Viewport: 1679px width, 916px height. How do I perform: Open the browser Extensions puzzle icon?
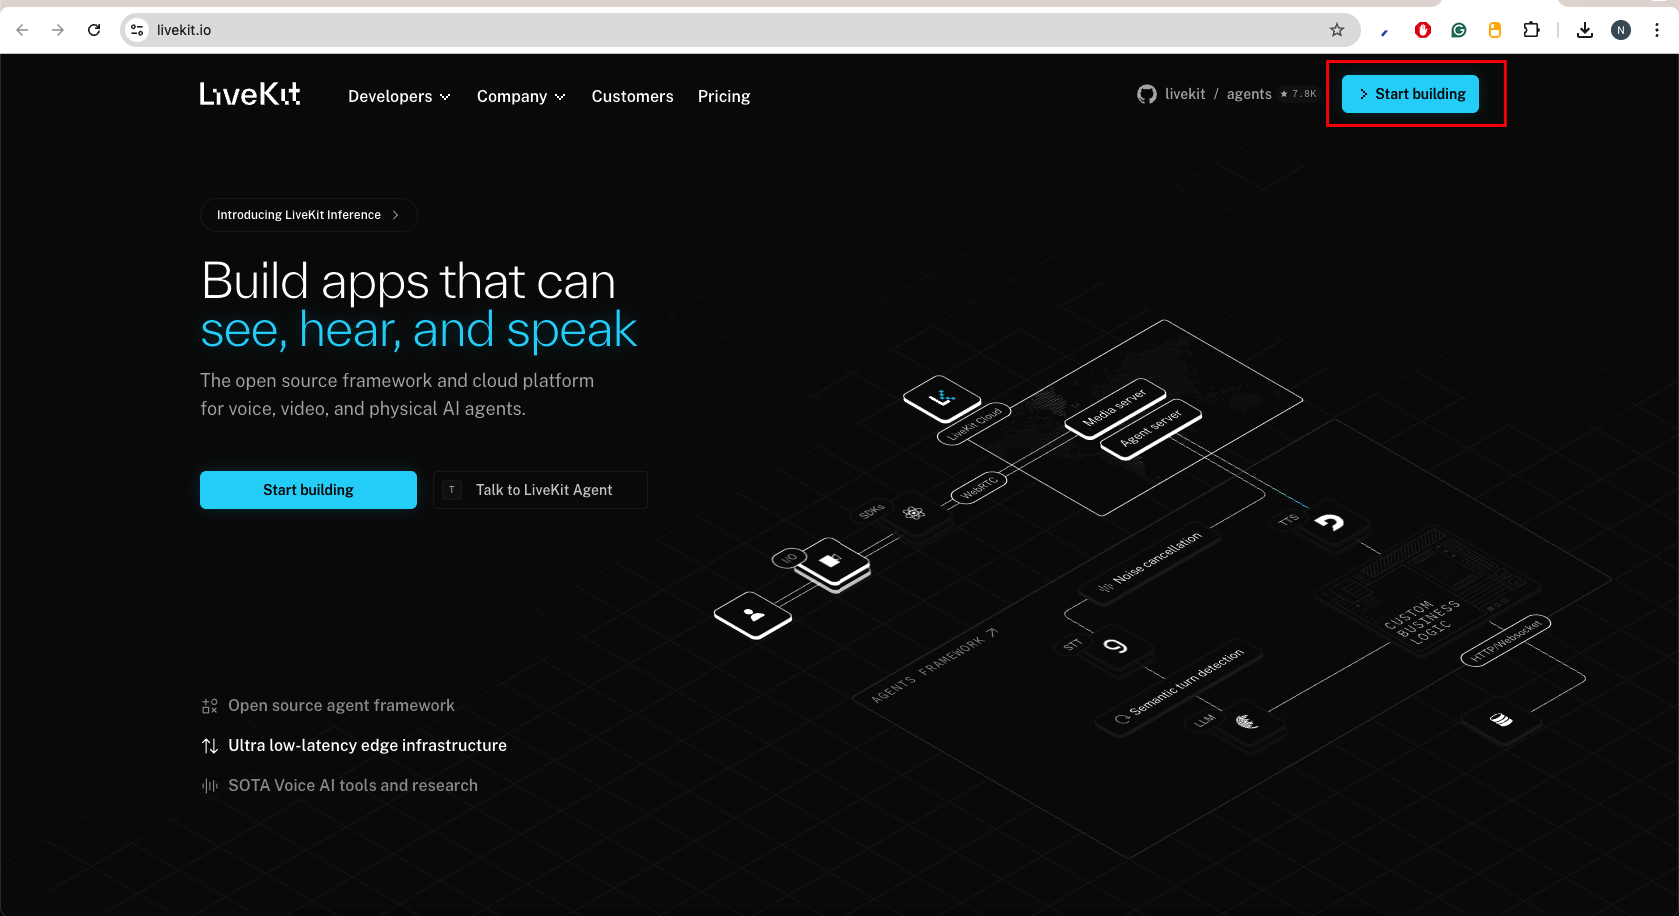1531,30
